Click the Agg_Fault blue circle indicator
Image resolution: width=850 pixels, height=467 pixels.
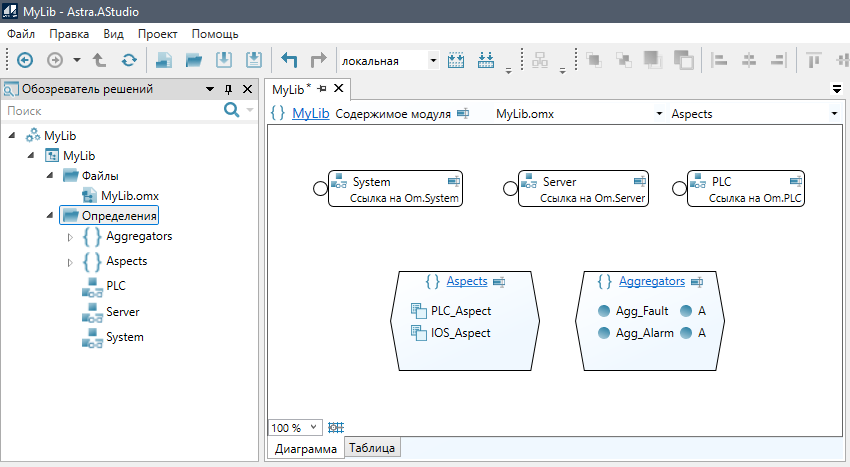click(603, 311)
